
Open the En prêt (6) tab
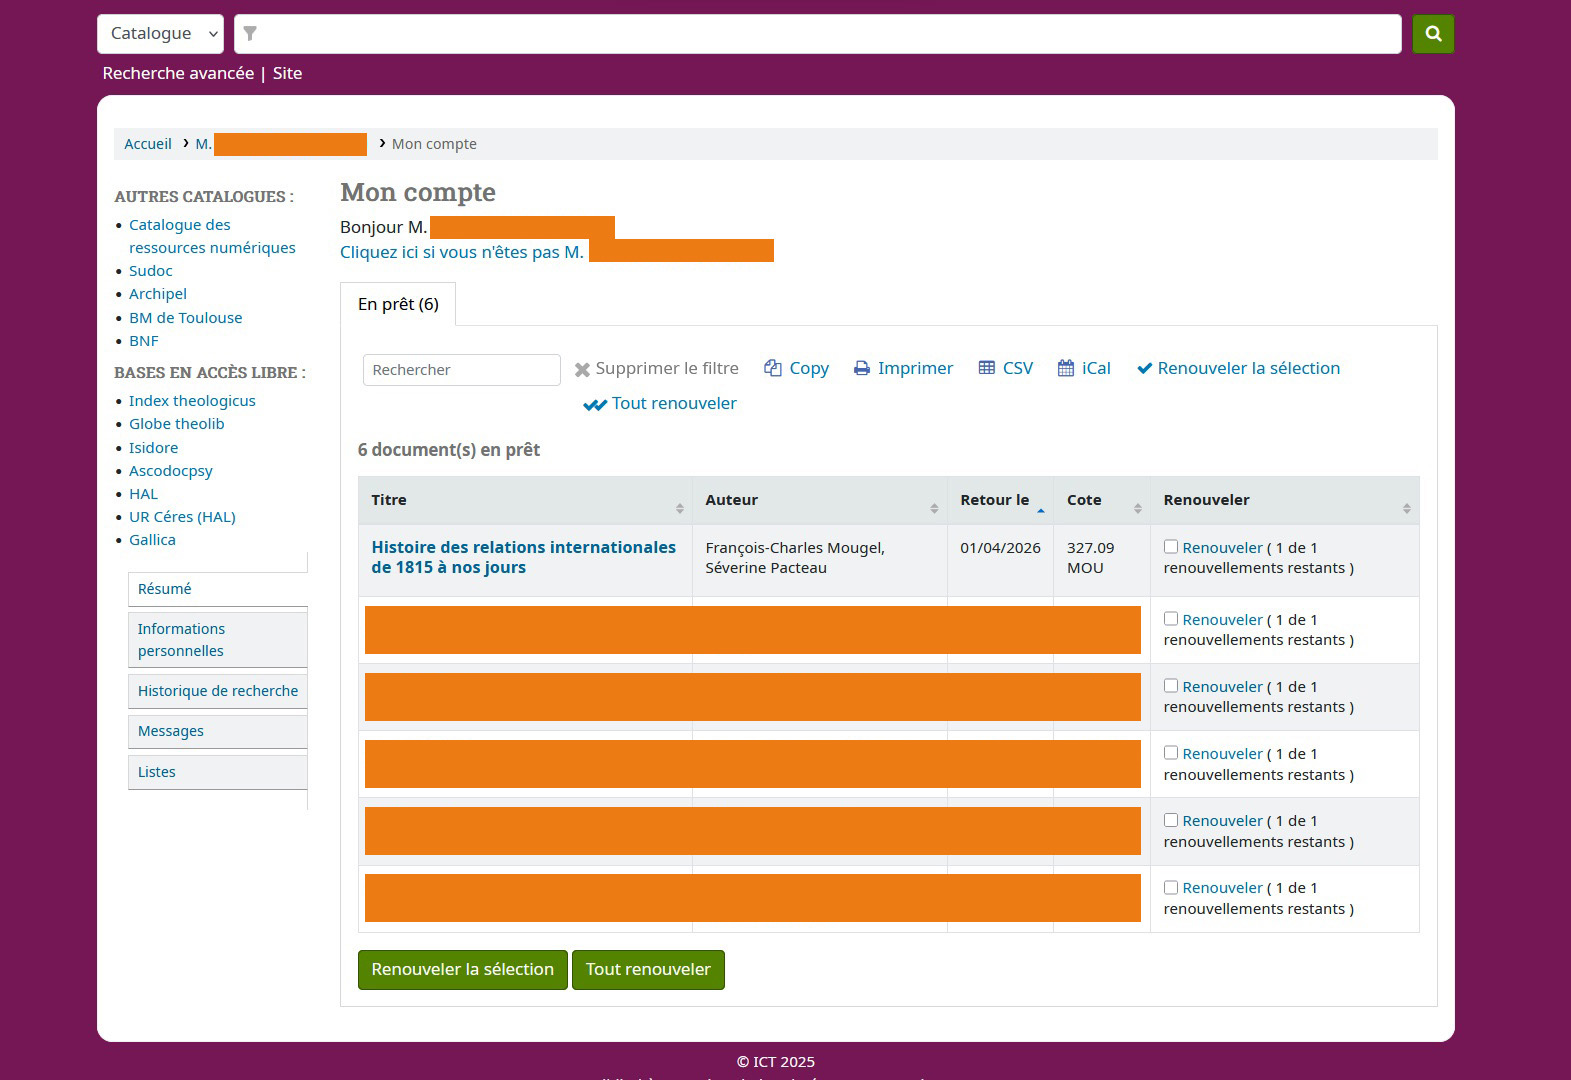pos(398,304)
